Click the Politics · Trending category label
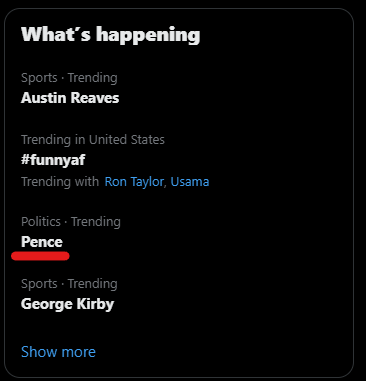 click(71, 222)
